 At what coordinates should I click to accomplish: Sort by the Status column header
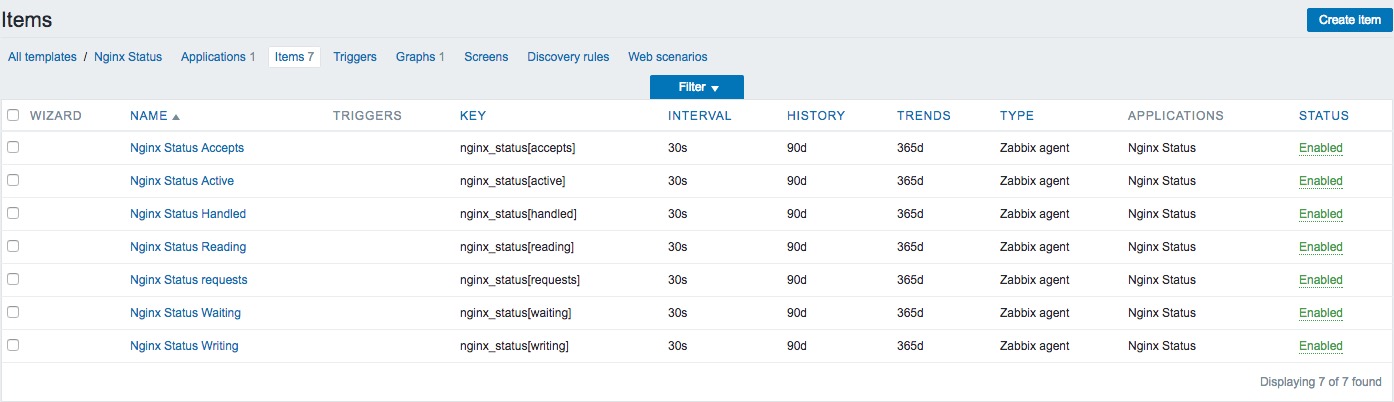[x=1324, y=116]
